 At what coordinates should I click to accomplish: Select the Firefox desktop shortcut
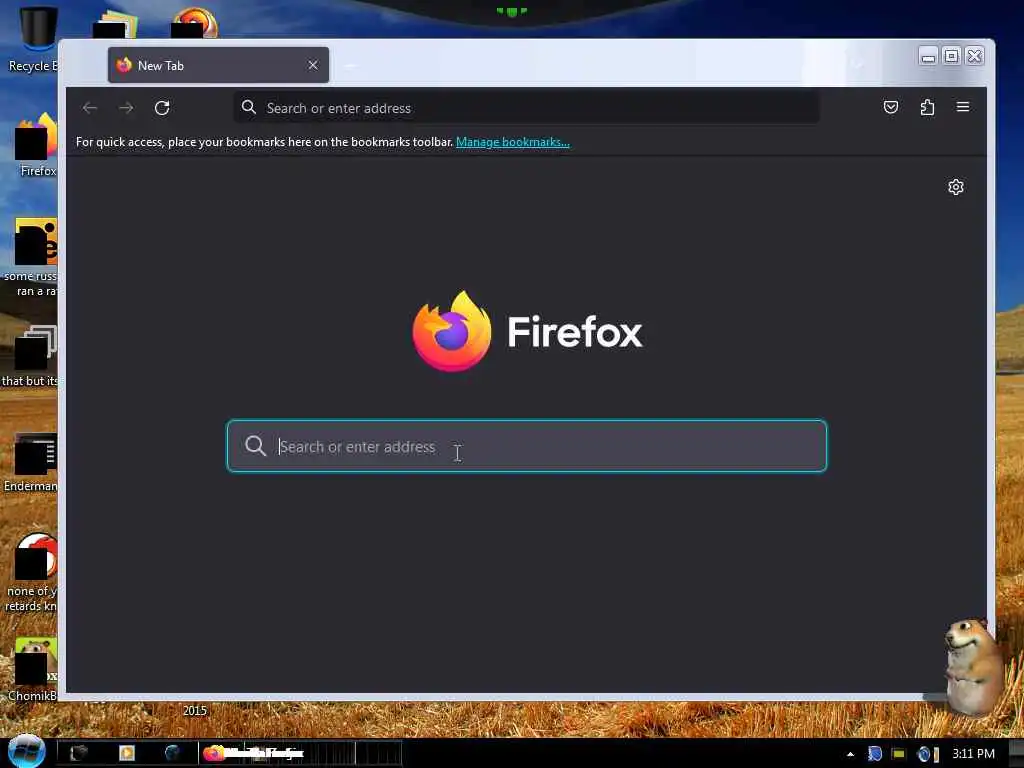click(x=36, y=145)
